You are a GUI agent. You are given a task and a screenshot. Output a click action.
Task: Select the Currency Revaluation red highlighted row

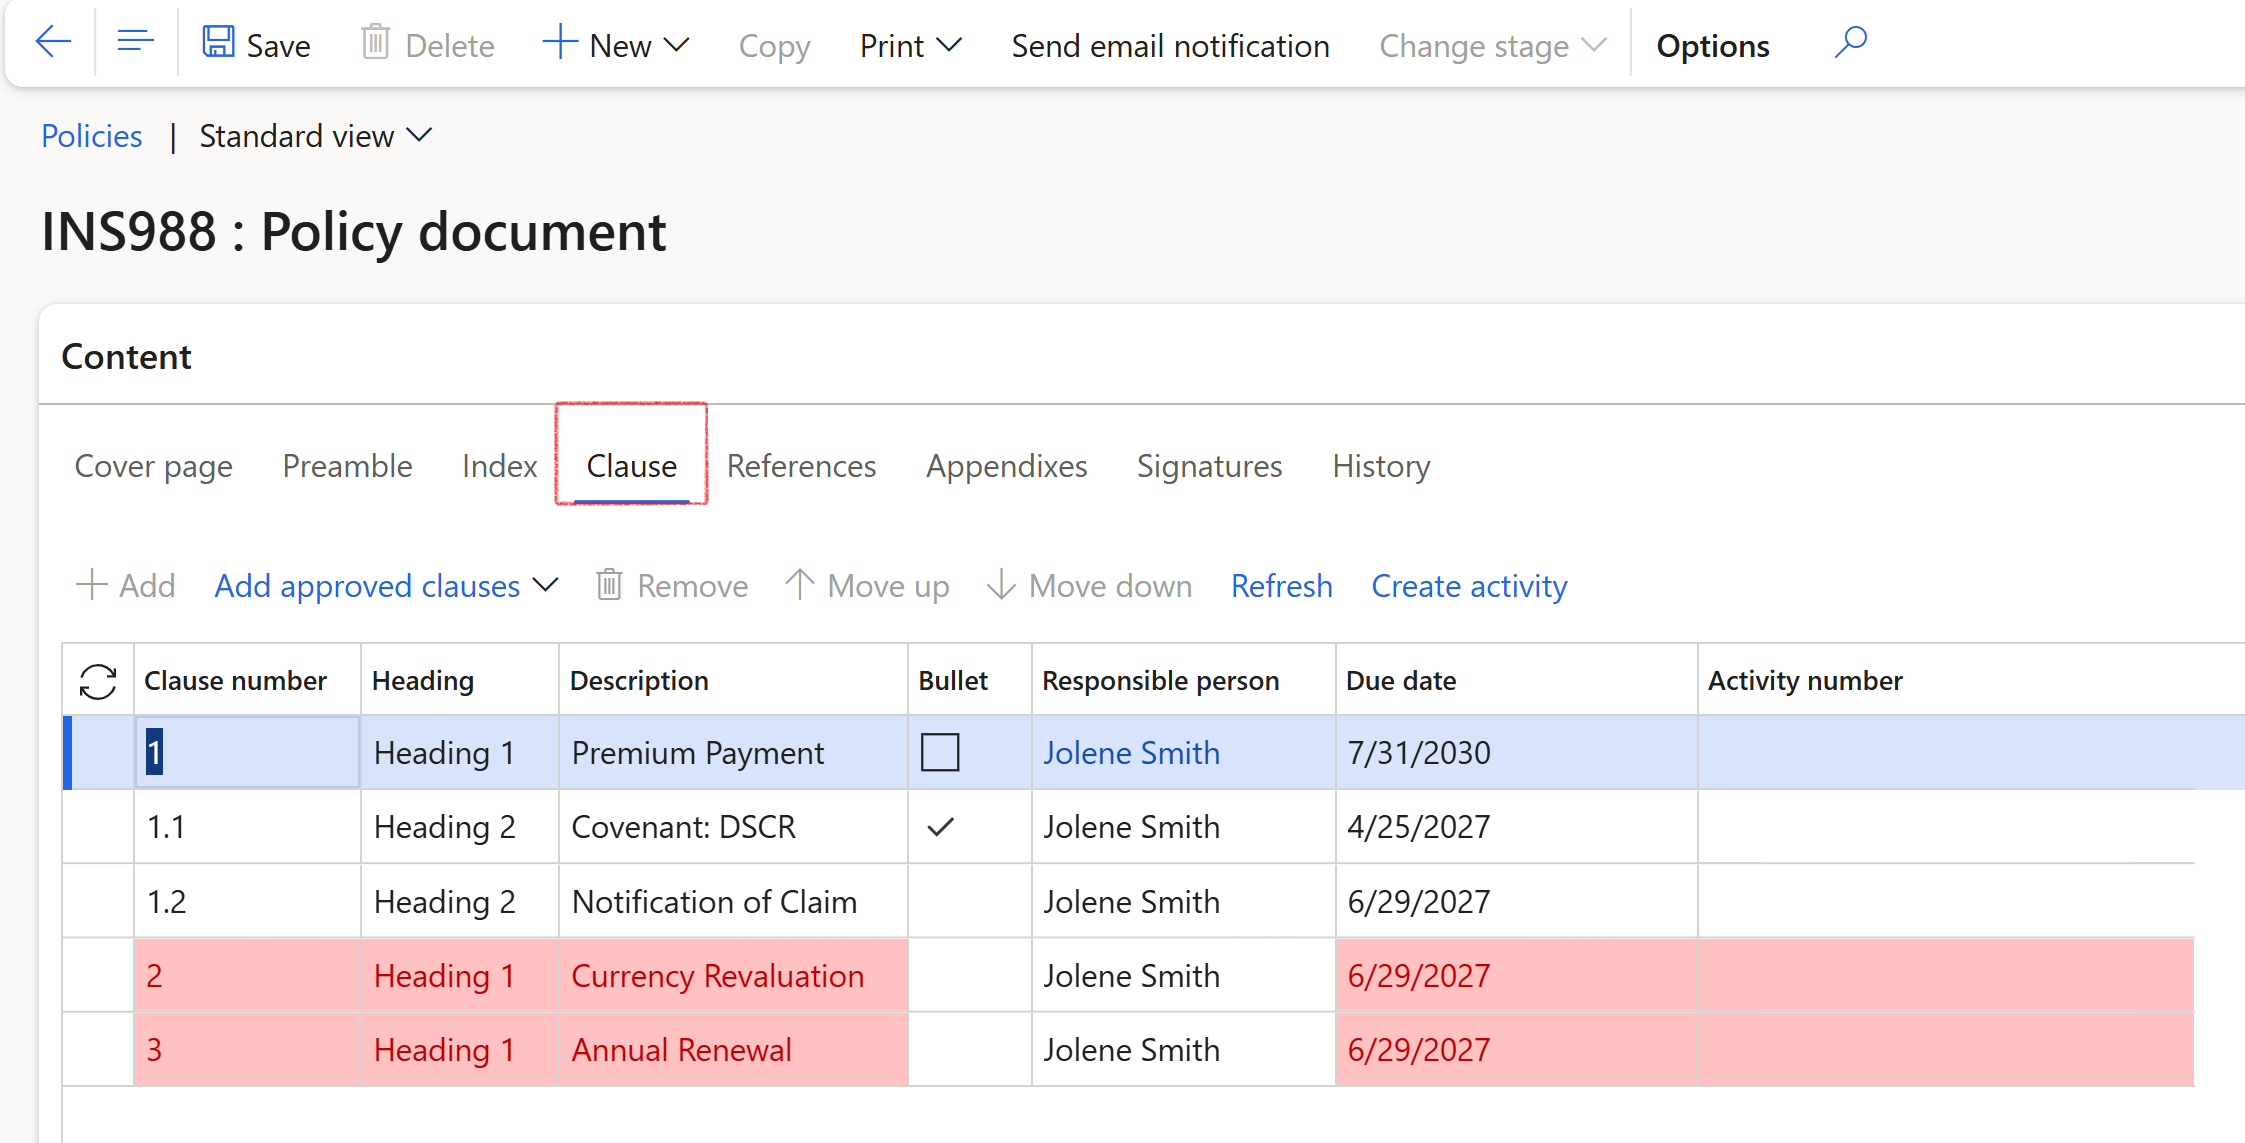coord(717,976)
